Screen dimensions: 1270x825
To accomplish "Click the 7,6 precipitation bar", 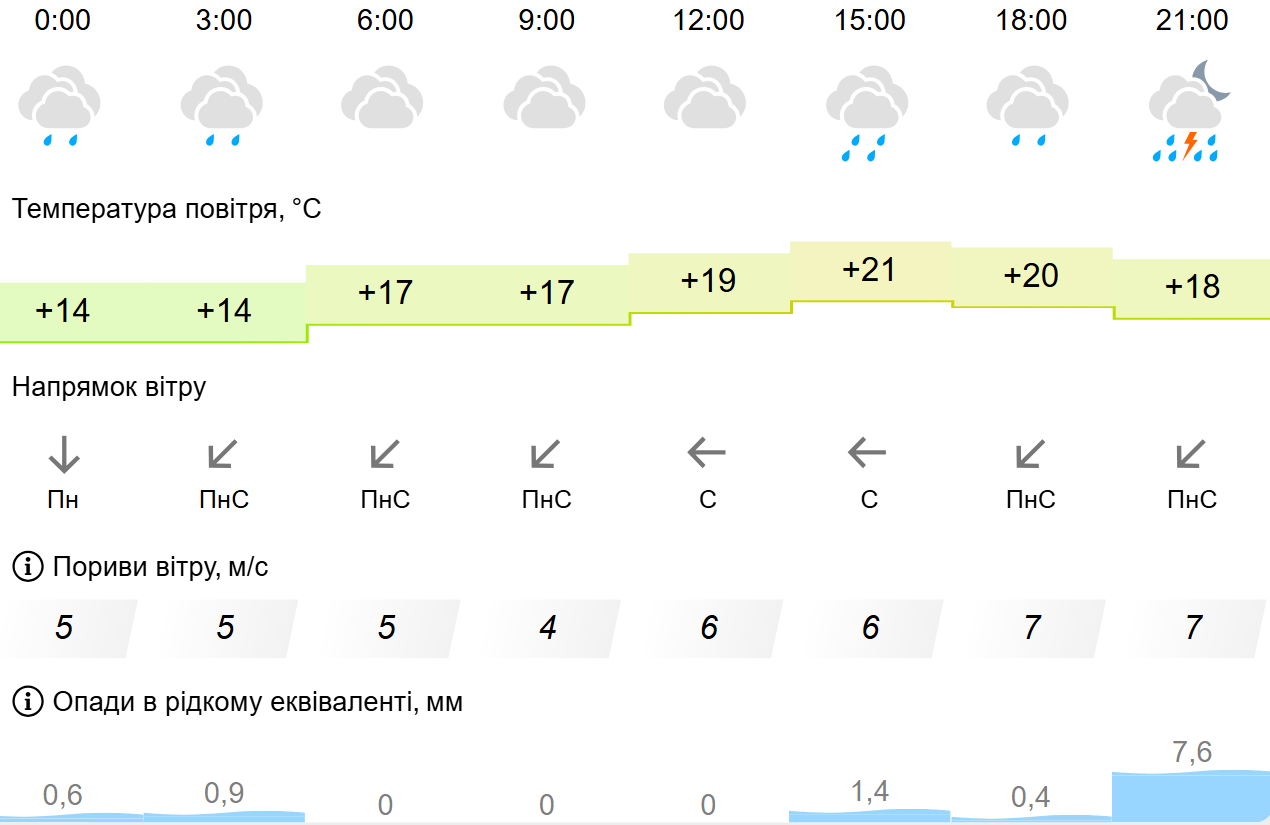I will (x=1191, y=796).
